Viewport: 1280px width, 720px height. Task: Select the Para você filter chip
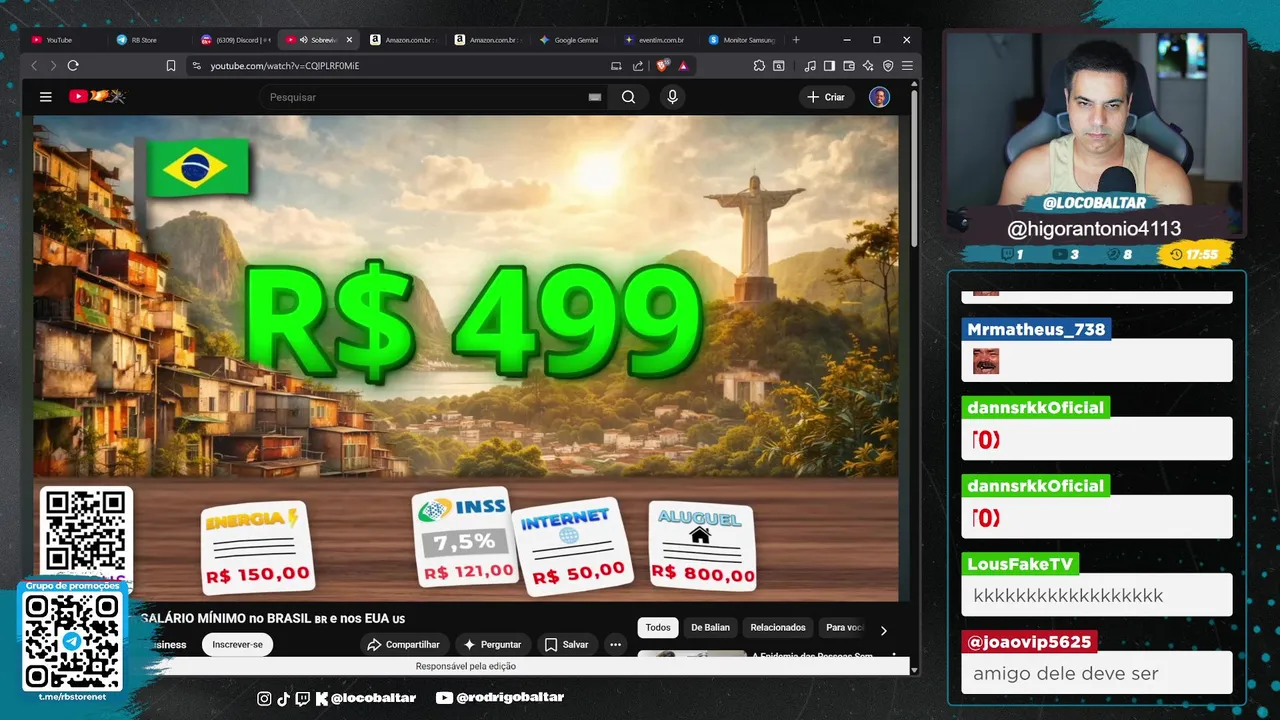843,628
